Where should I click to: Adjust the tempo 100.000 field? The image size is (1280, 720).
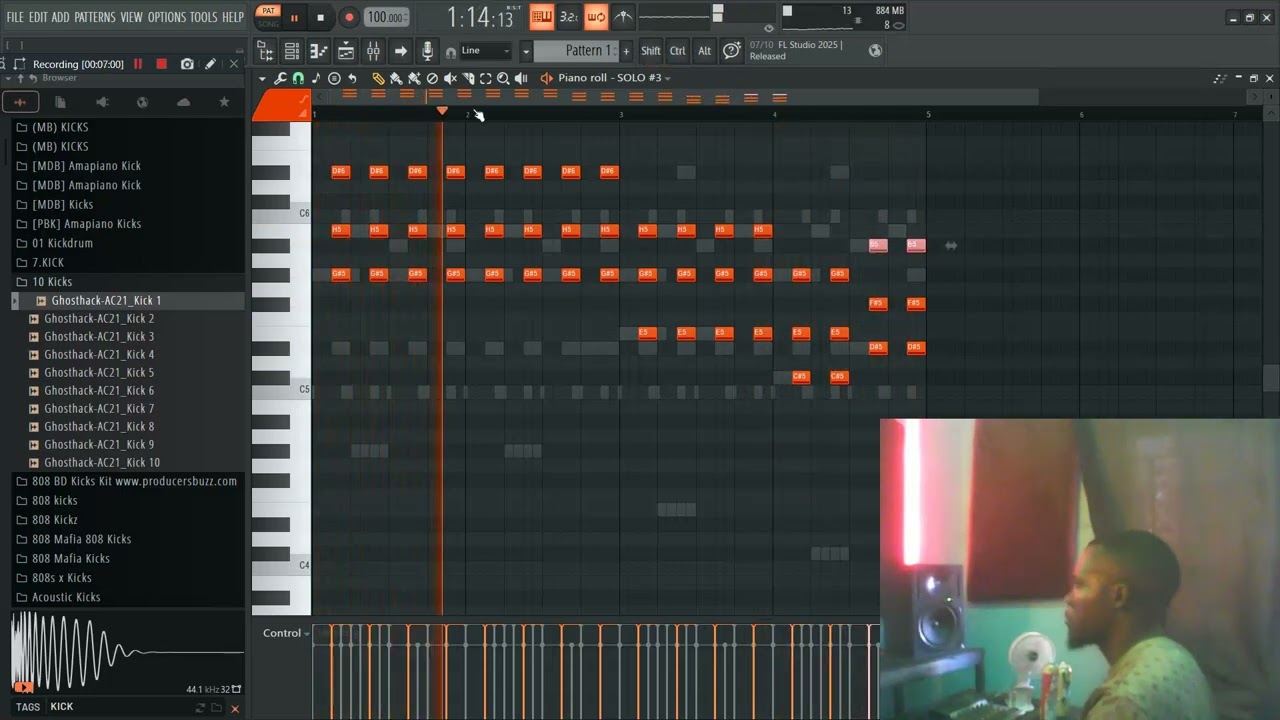pyautogui.click(x=385, y=17)
